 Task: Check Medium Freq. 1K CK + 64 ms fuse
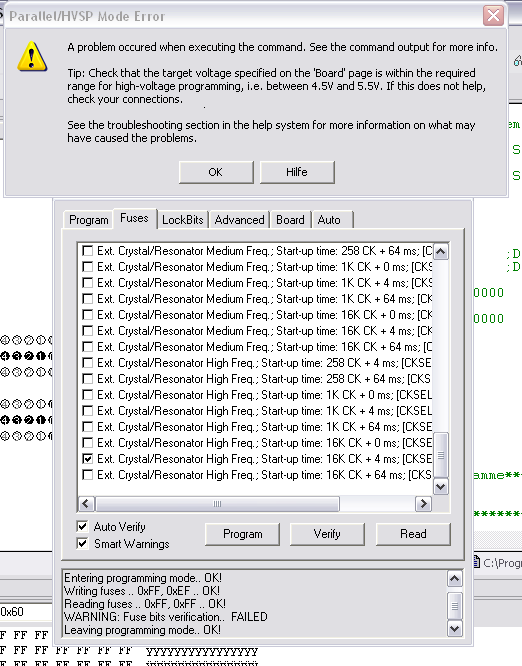tap(87, 299)
